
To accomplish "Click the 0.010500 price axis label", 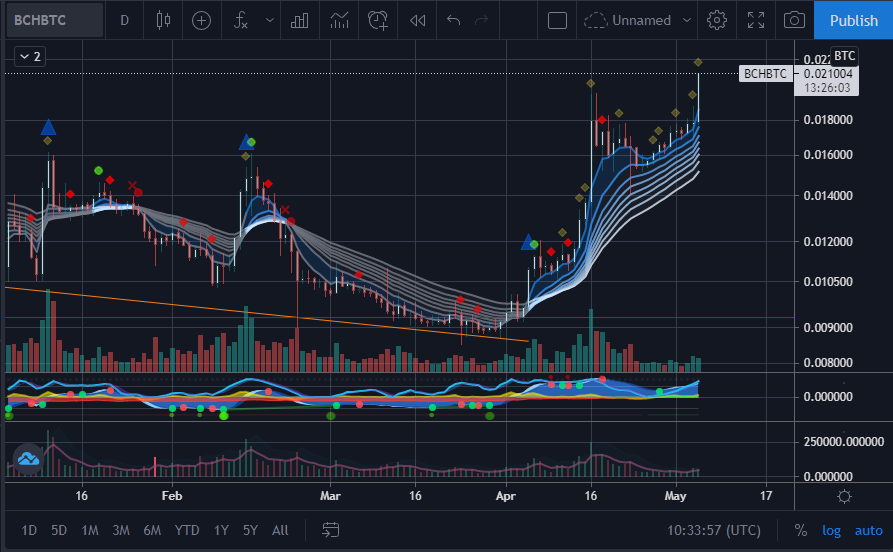I will click(828, 281).
